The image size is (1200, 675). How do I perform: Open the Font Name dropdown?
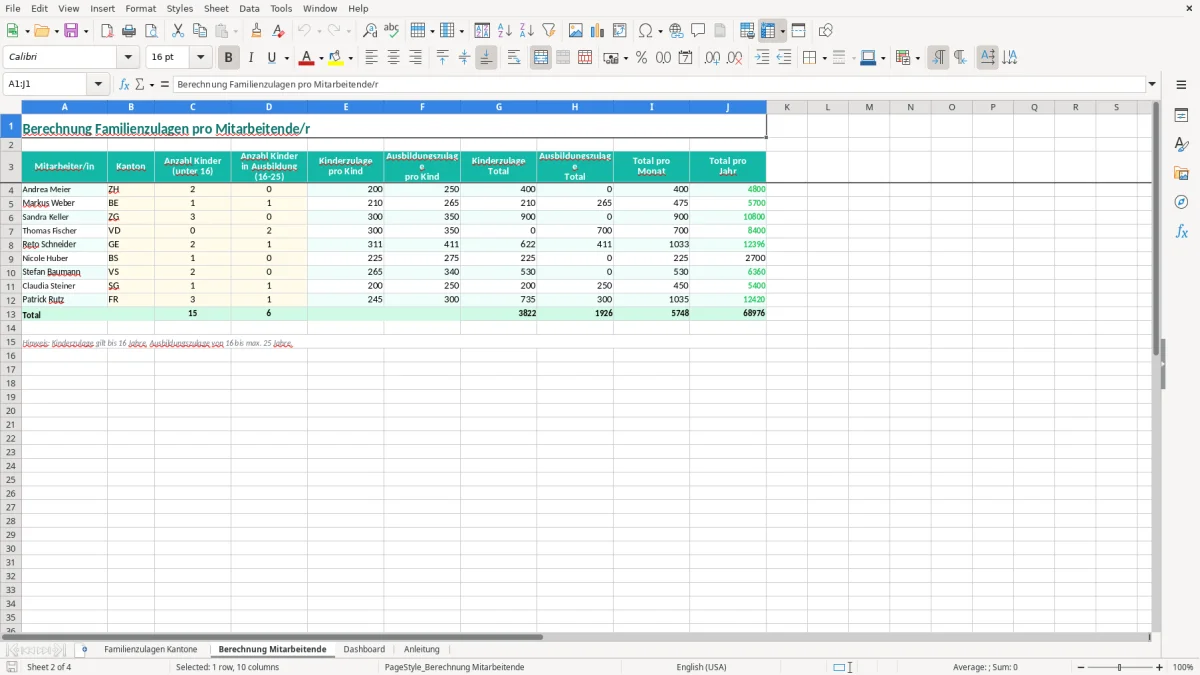click(x=128, y=58)
